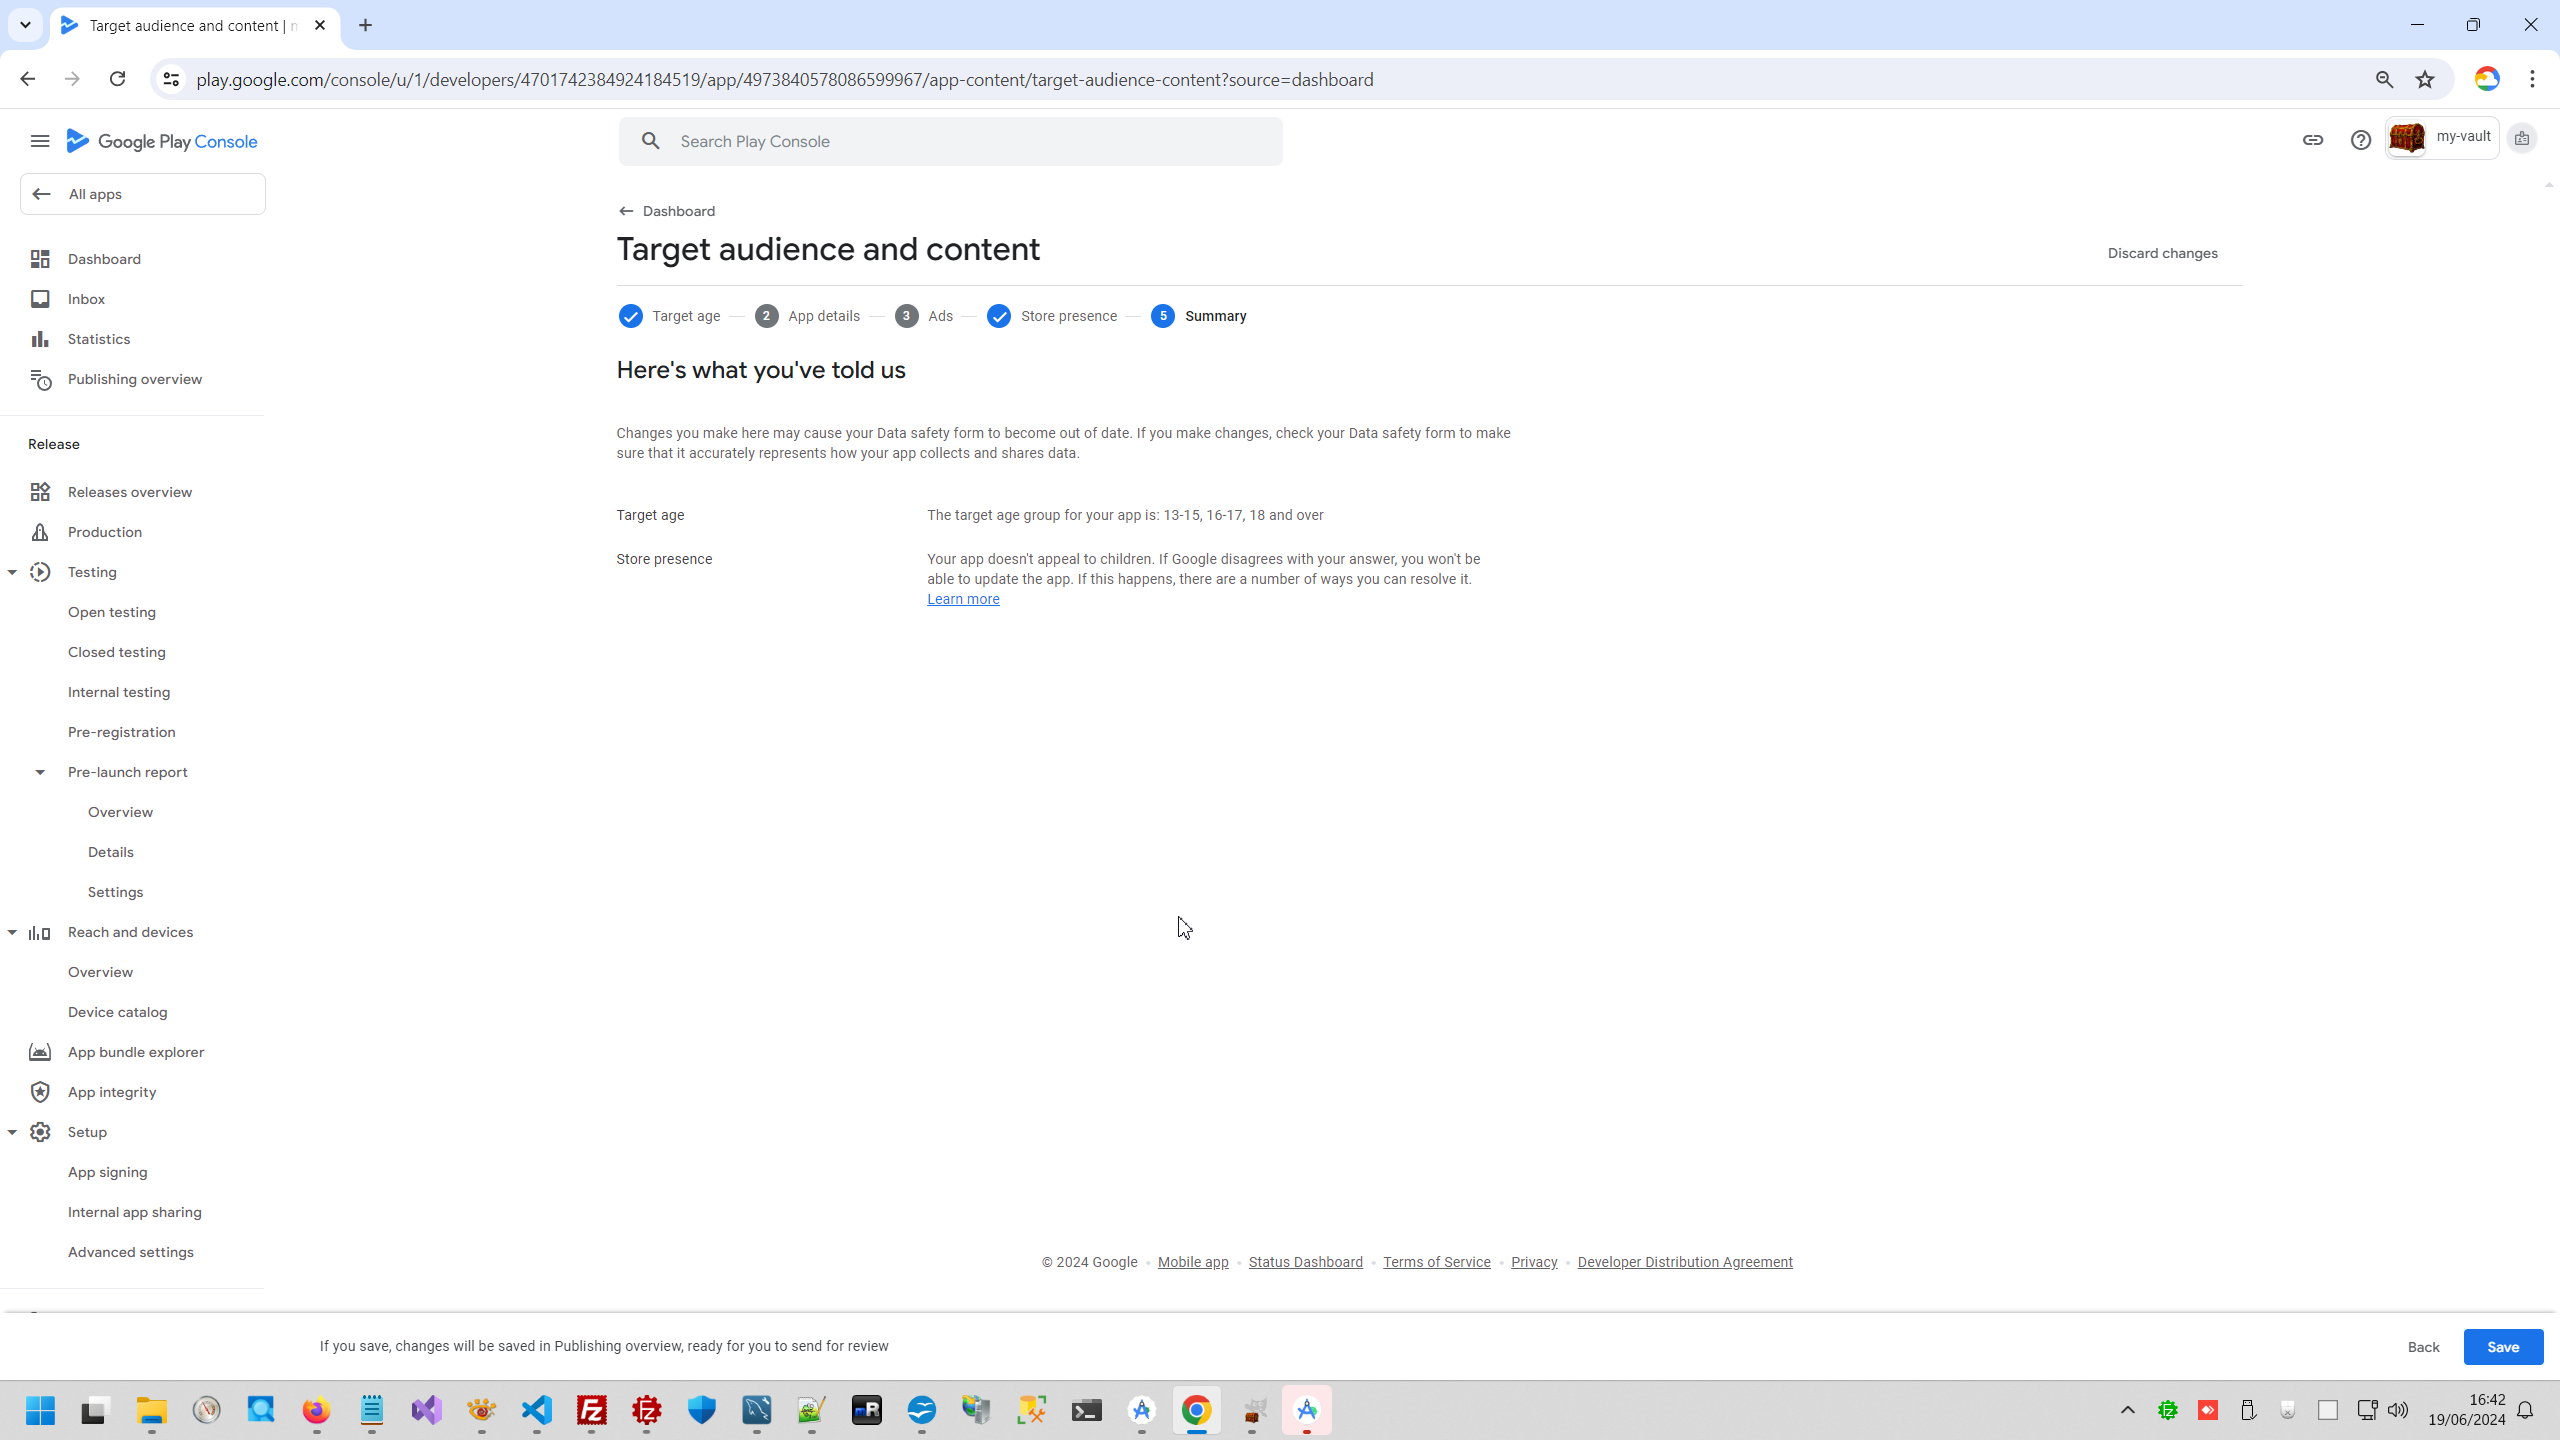Click the Learn more link

click(x=963, y=599)
